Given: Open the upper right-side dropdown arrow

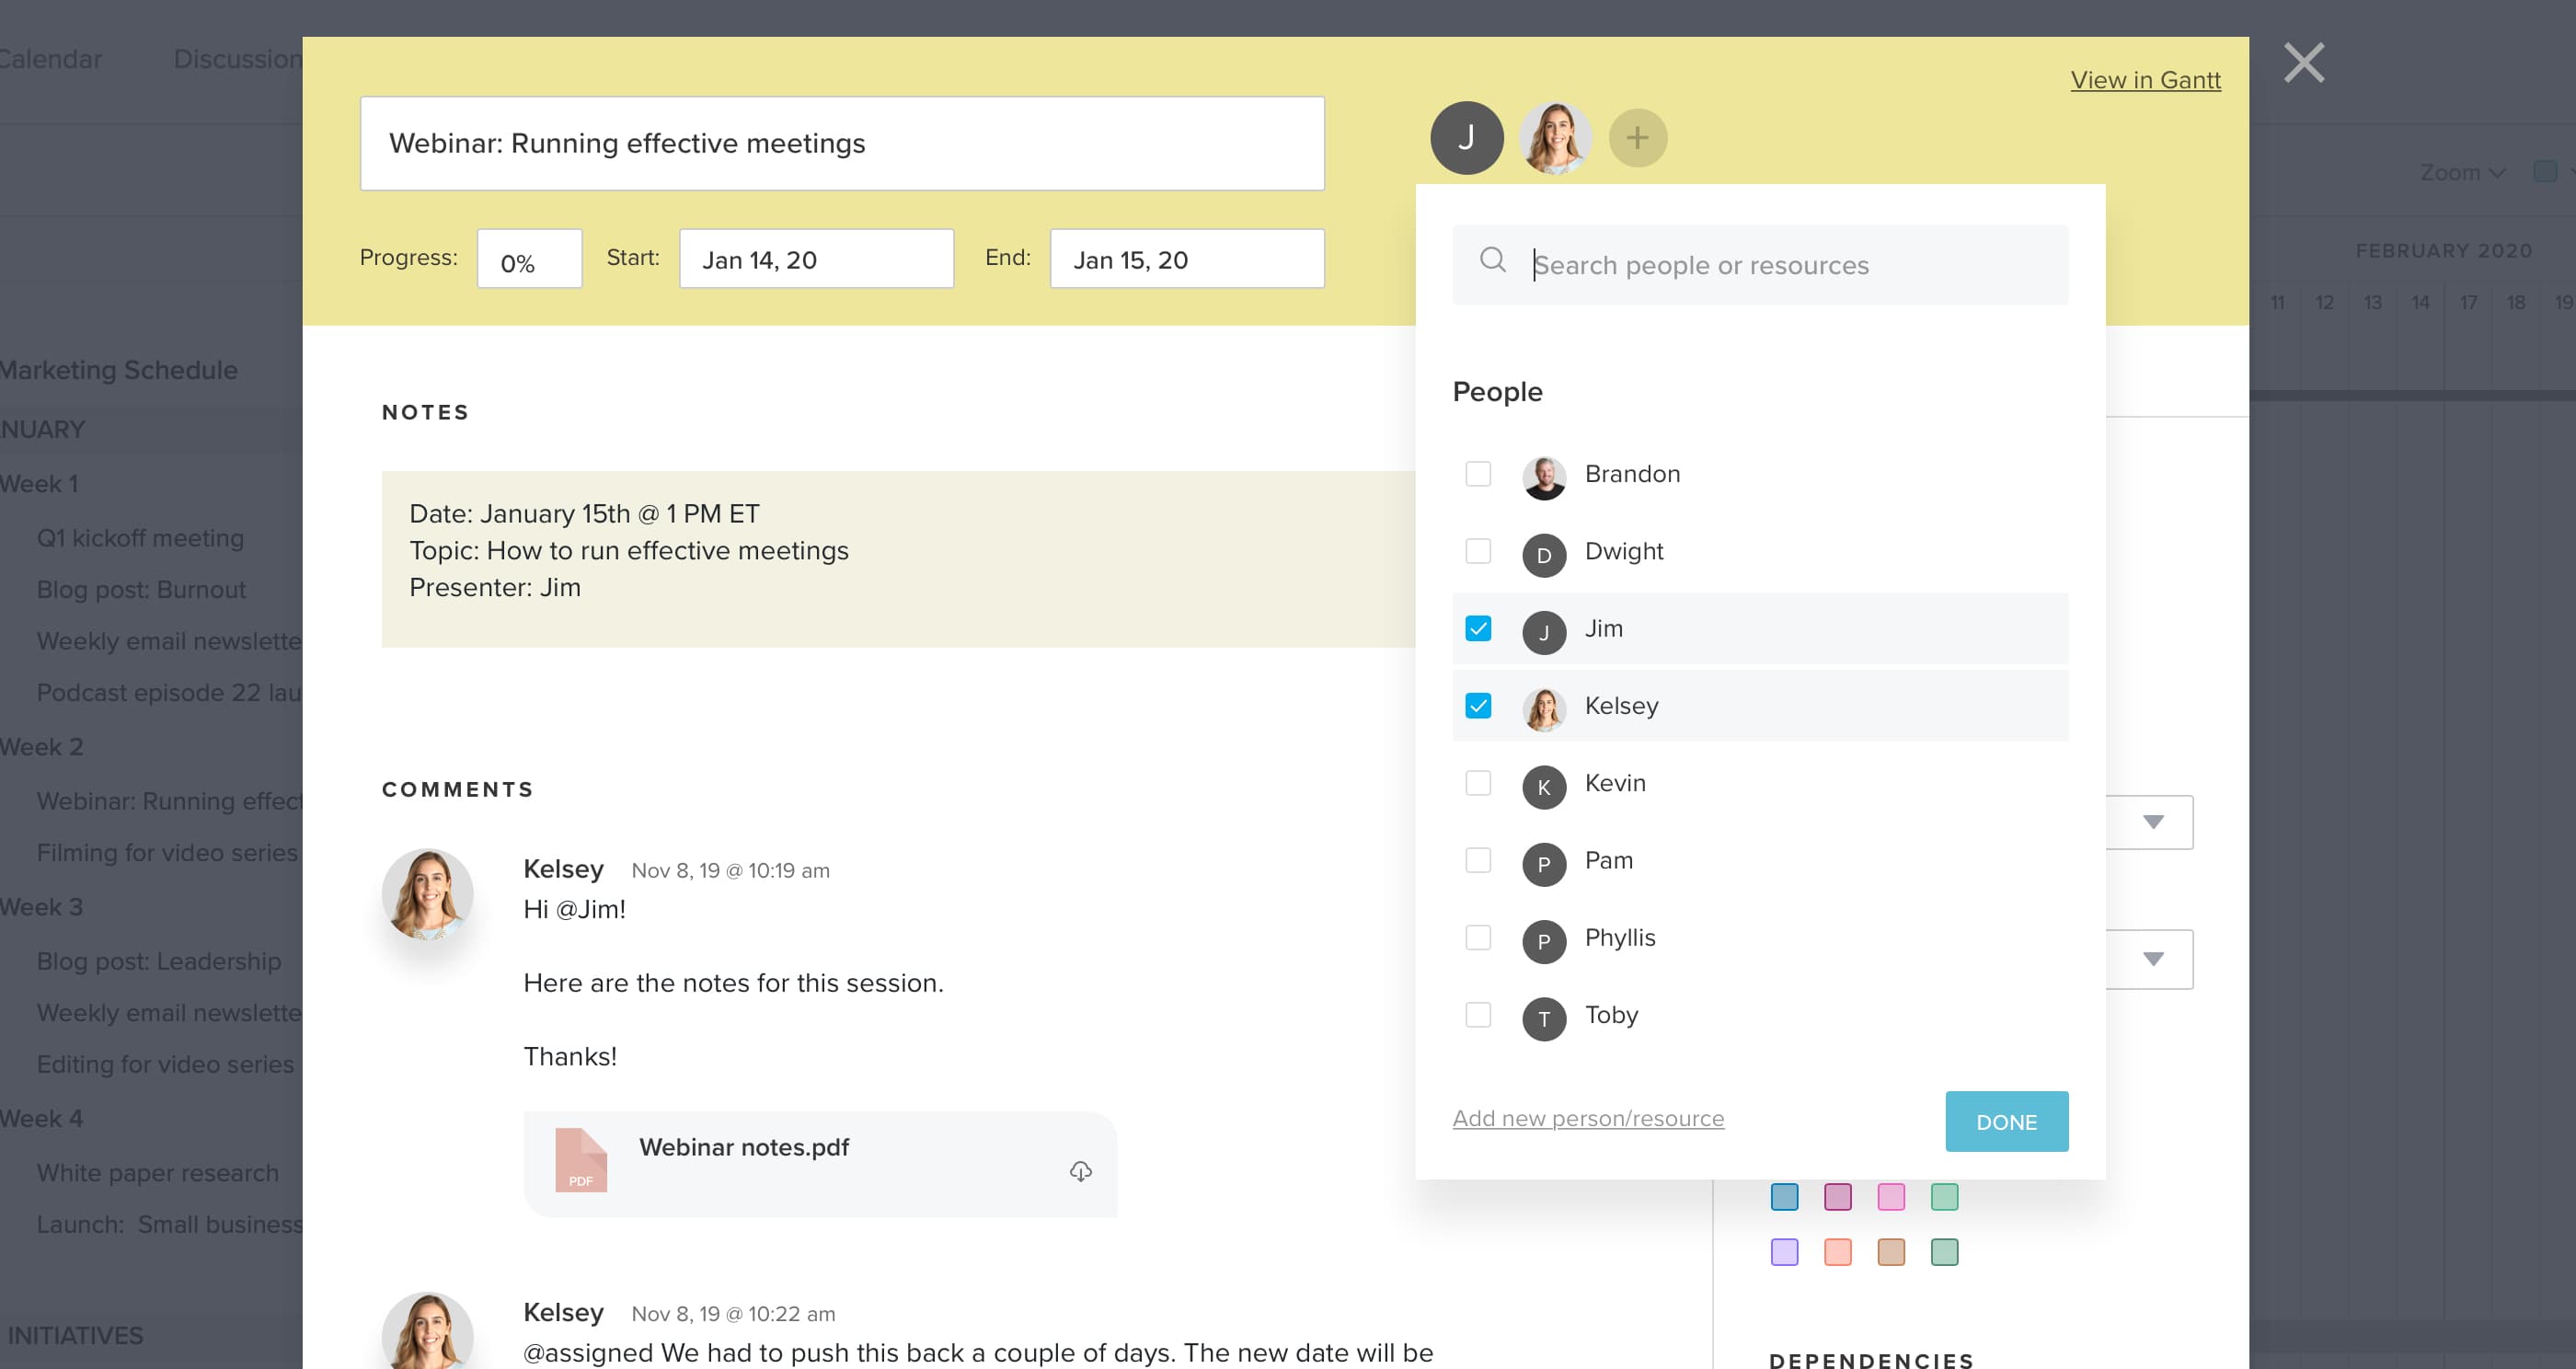Looking at the screenshot, I should (2153, 822).
